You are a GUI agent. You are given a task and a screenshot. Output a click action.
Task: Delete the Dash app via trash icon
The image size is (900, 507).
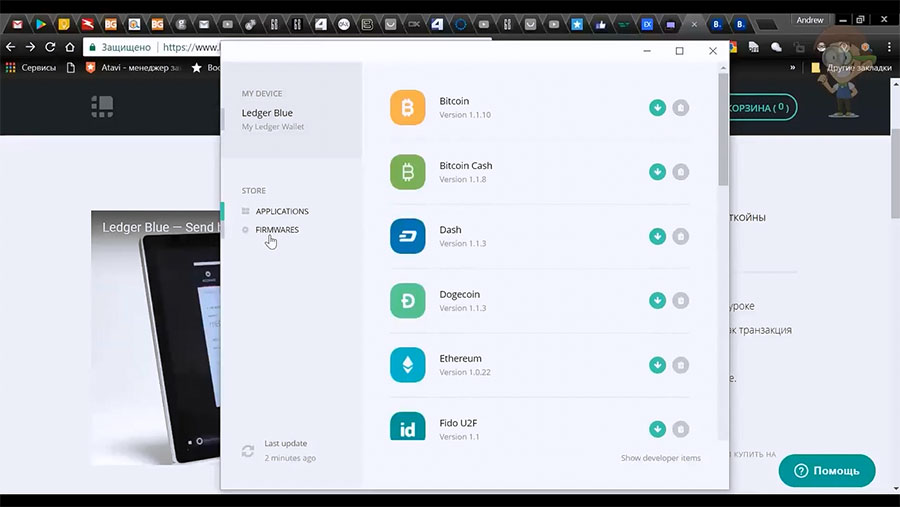click(681, 236)
